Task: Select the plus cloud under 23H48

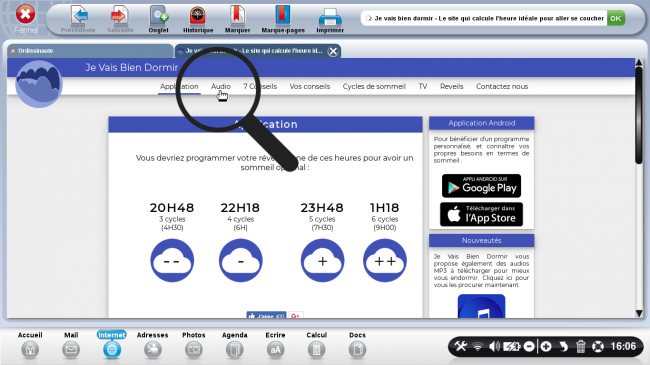Action: pos(323,260)
